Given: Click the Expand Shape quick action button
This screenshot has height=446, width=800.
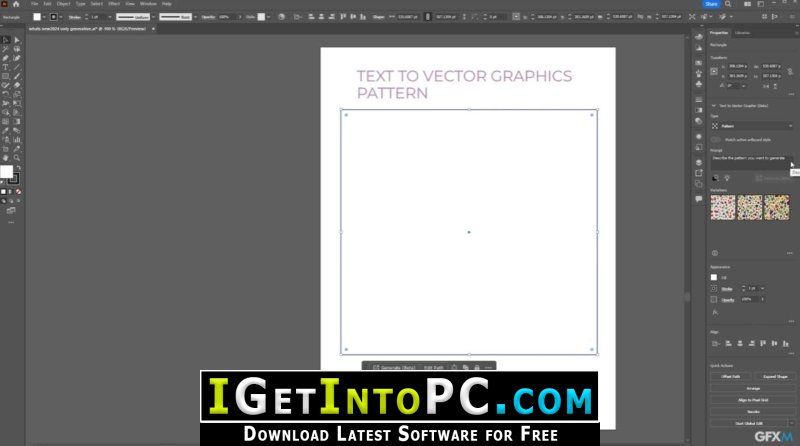Looking at the screenshot, I should point(775,377).
